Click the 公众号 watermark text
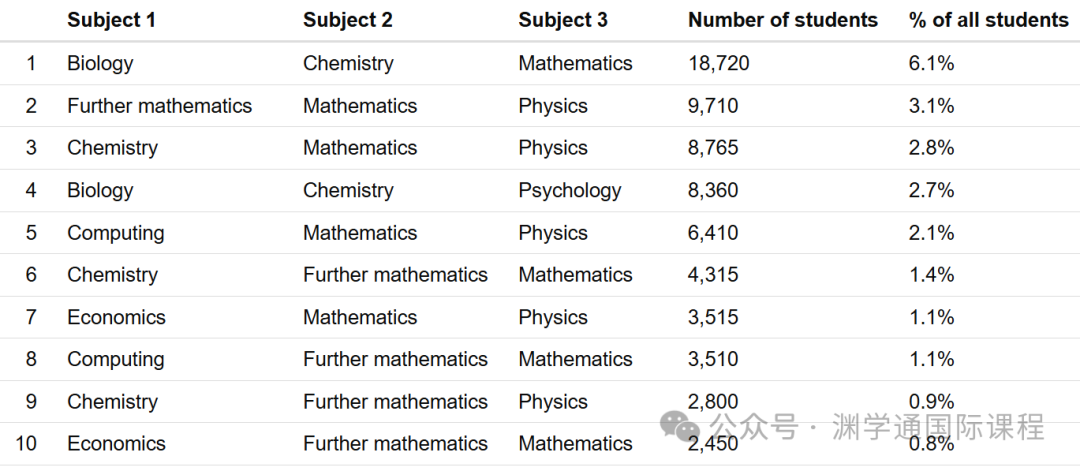Screen dimensions: 1080x471 tap(755, 426)
